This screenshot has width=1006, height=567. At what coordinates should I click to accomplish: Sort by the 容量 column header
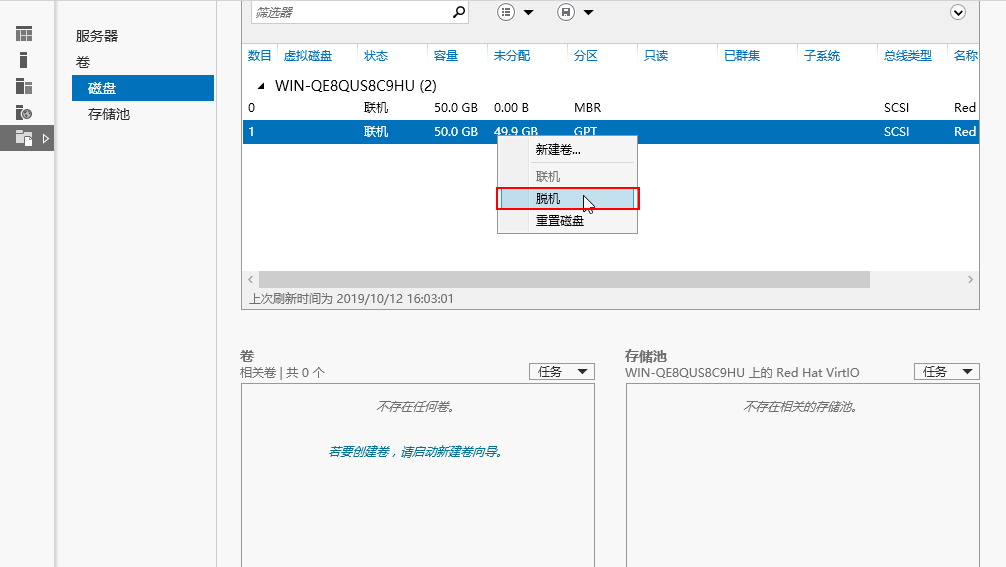(446, 56)
